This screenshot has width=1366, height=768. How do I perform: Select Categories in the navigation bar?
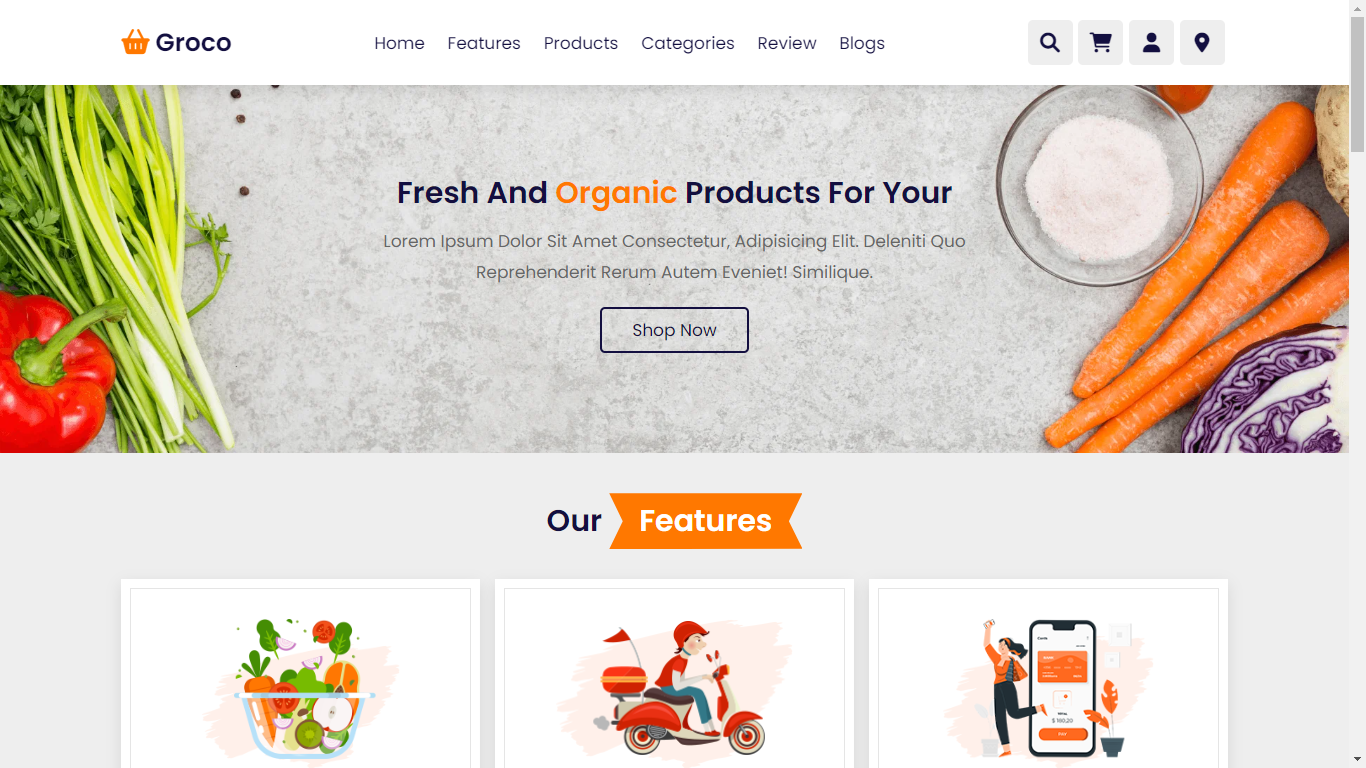click(688, 43)
